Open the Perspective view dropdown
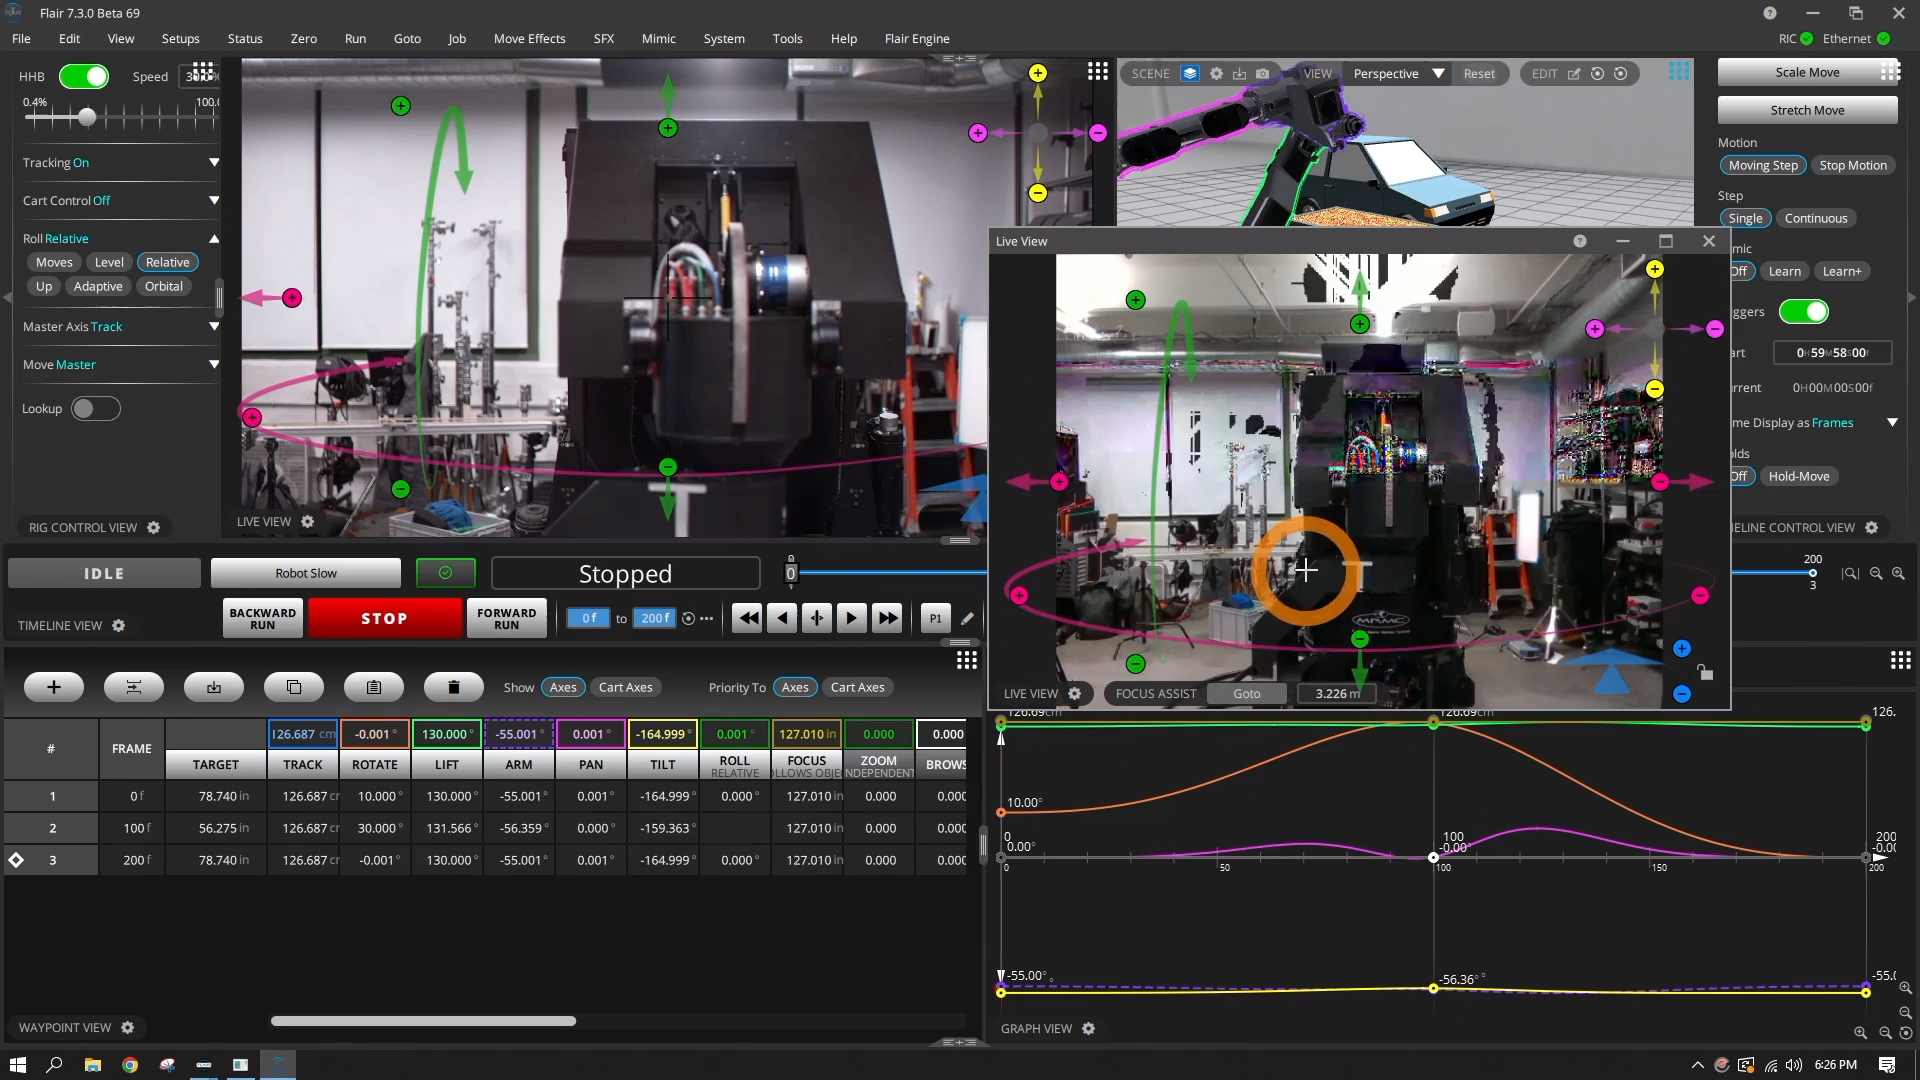 pyautogui.click(x=1397, y=73)
